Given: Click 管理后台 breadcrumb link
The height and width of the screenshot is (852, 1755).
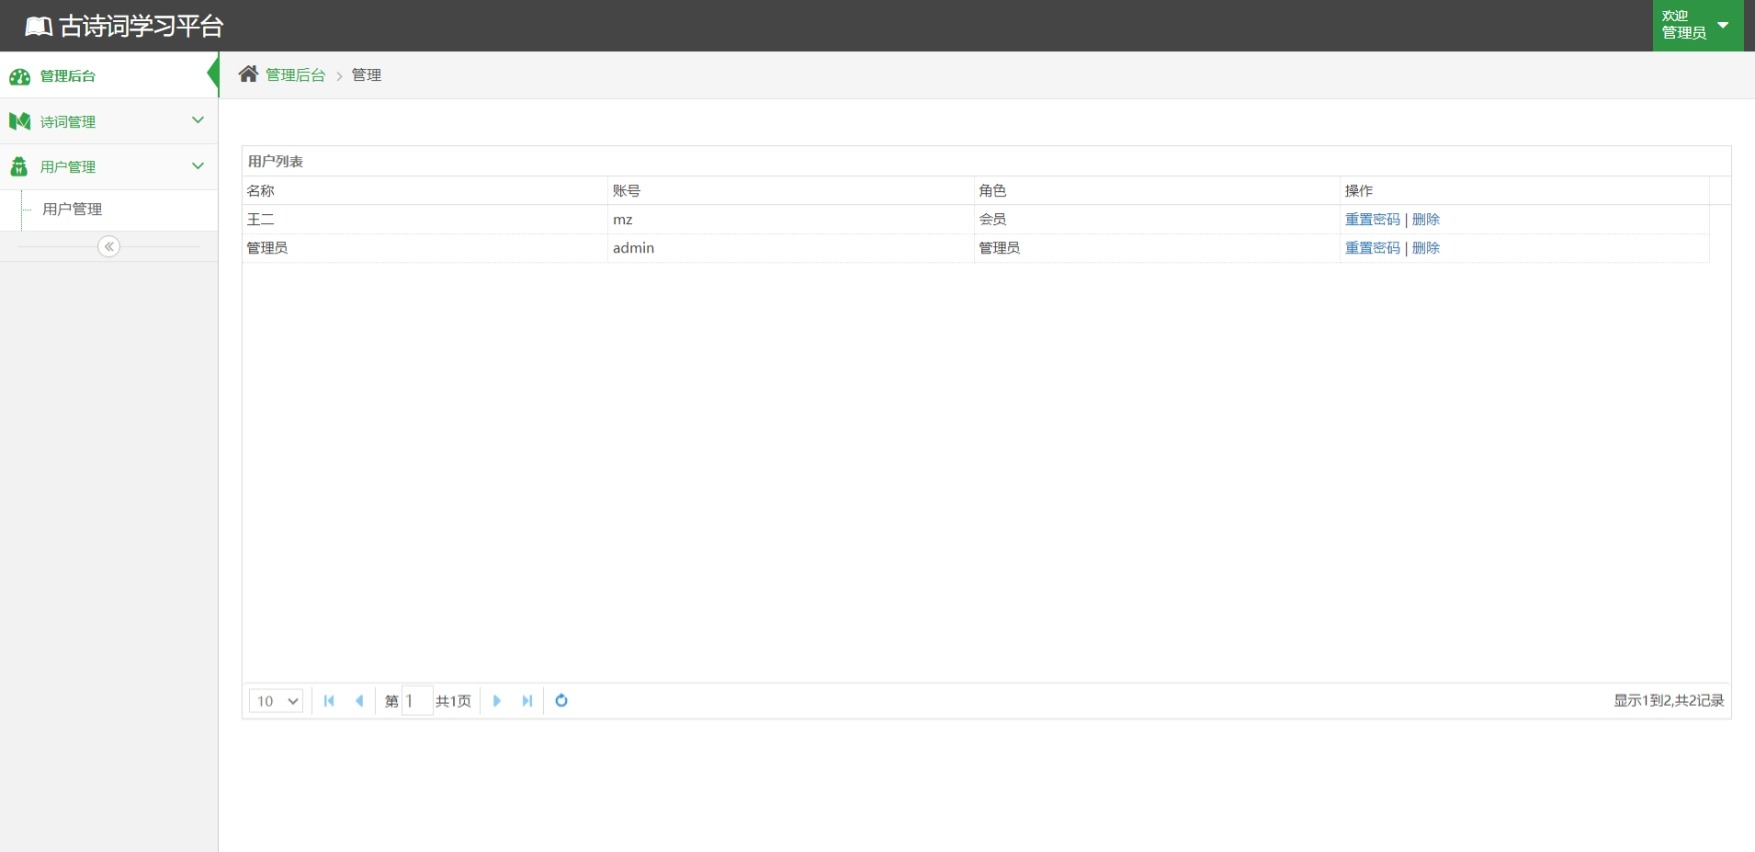Looking at the screenshot, I should (295, 75).
